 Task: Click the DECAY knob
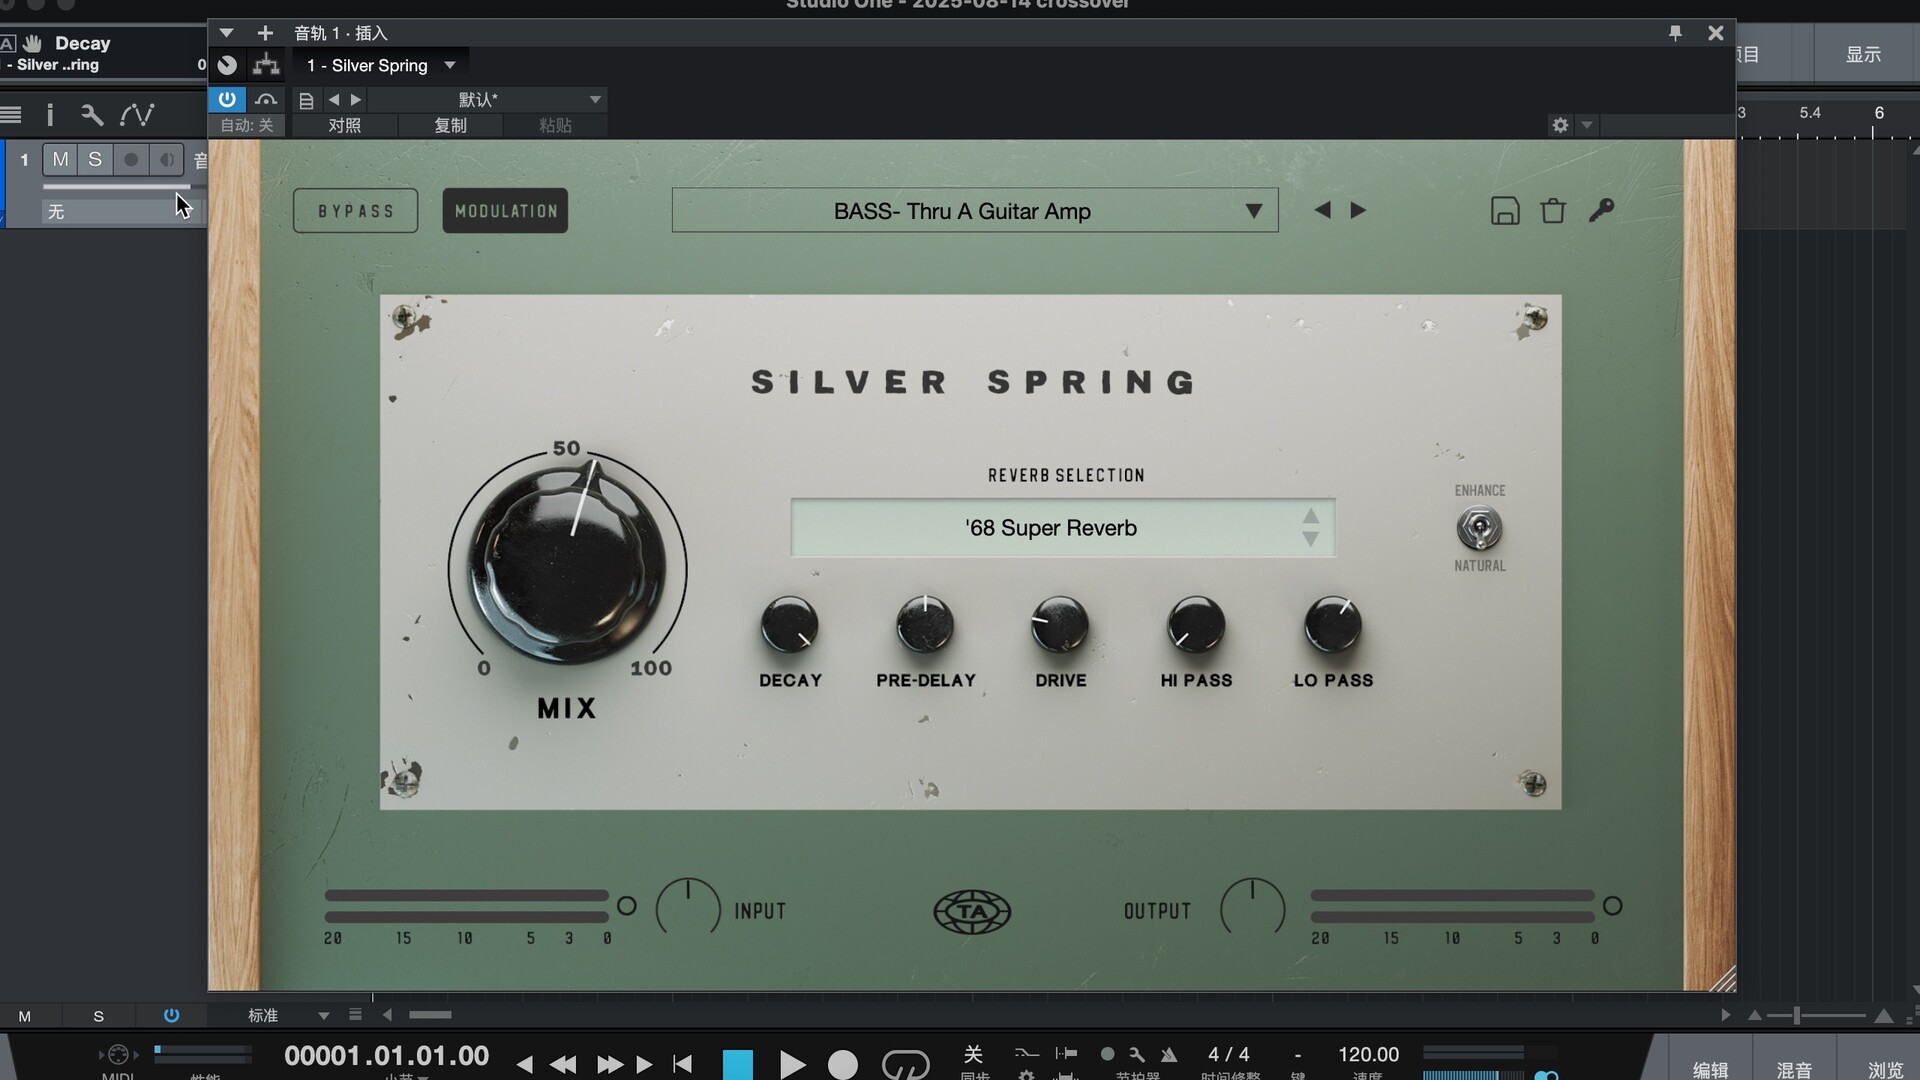(x=789, y=625)
